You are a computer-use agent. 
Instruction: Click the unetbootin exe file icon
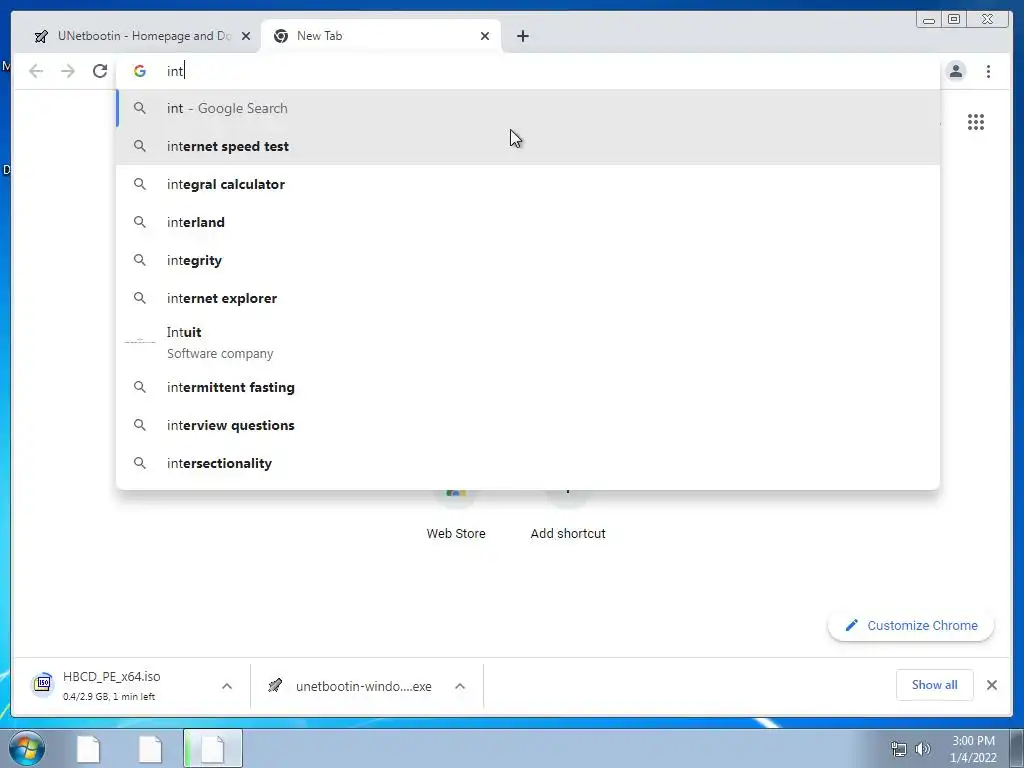(x=276, y=686)
